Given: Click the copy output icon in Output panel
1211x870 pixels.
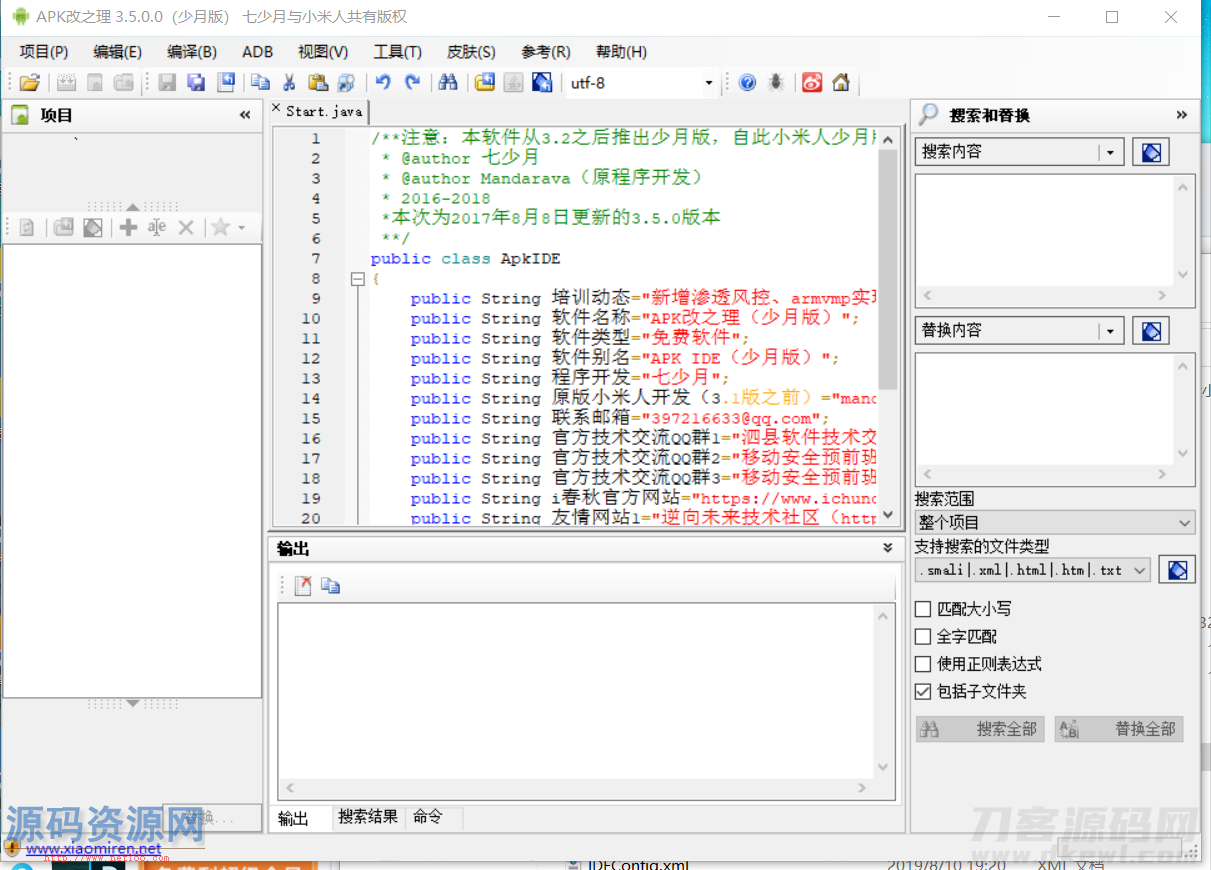Looking at the screenshot, I should coord(331,587).
